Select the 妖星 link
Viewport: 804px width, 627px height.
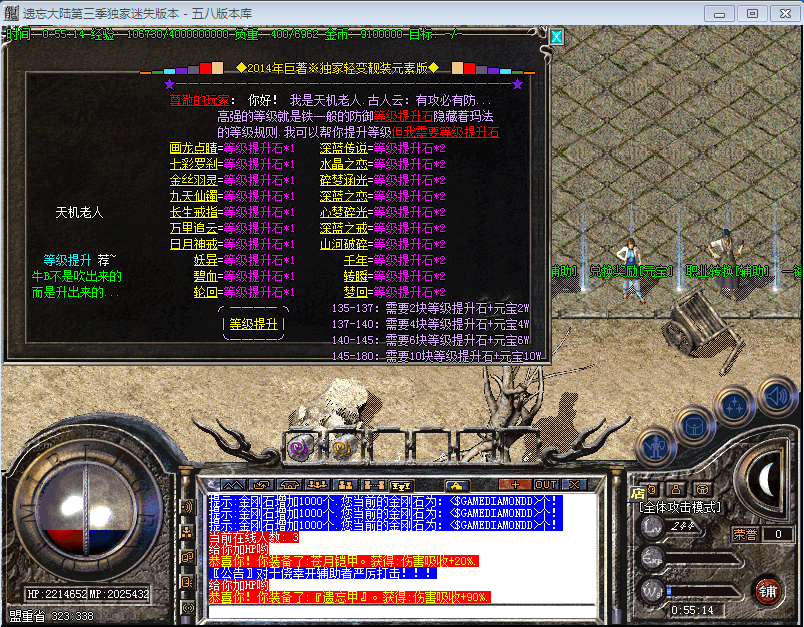pyautogui.click(x=206, y=260)
